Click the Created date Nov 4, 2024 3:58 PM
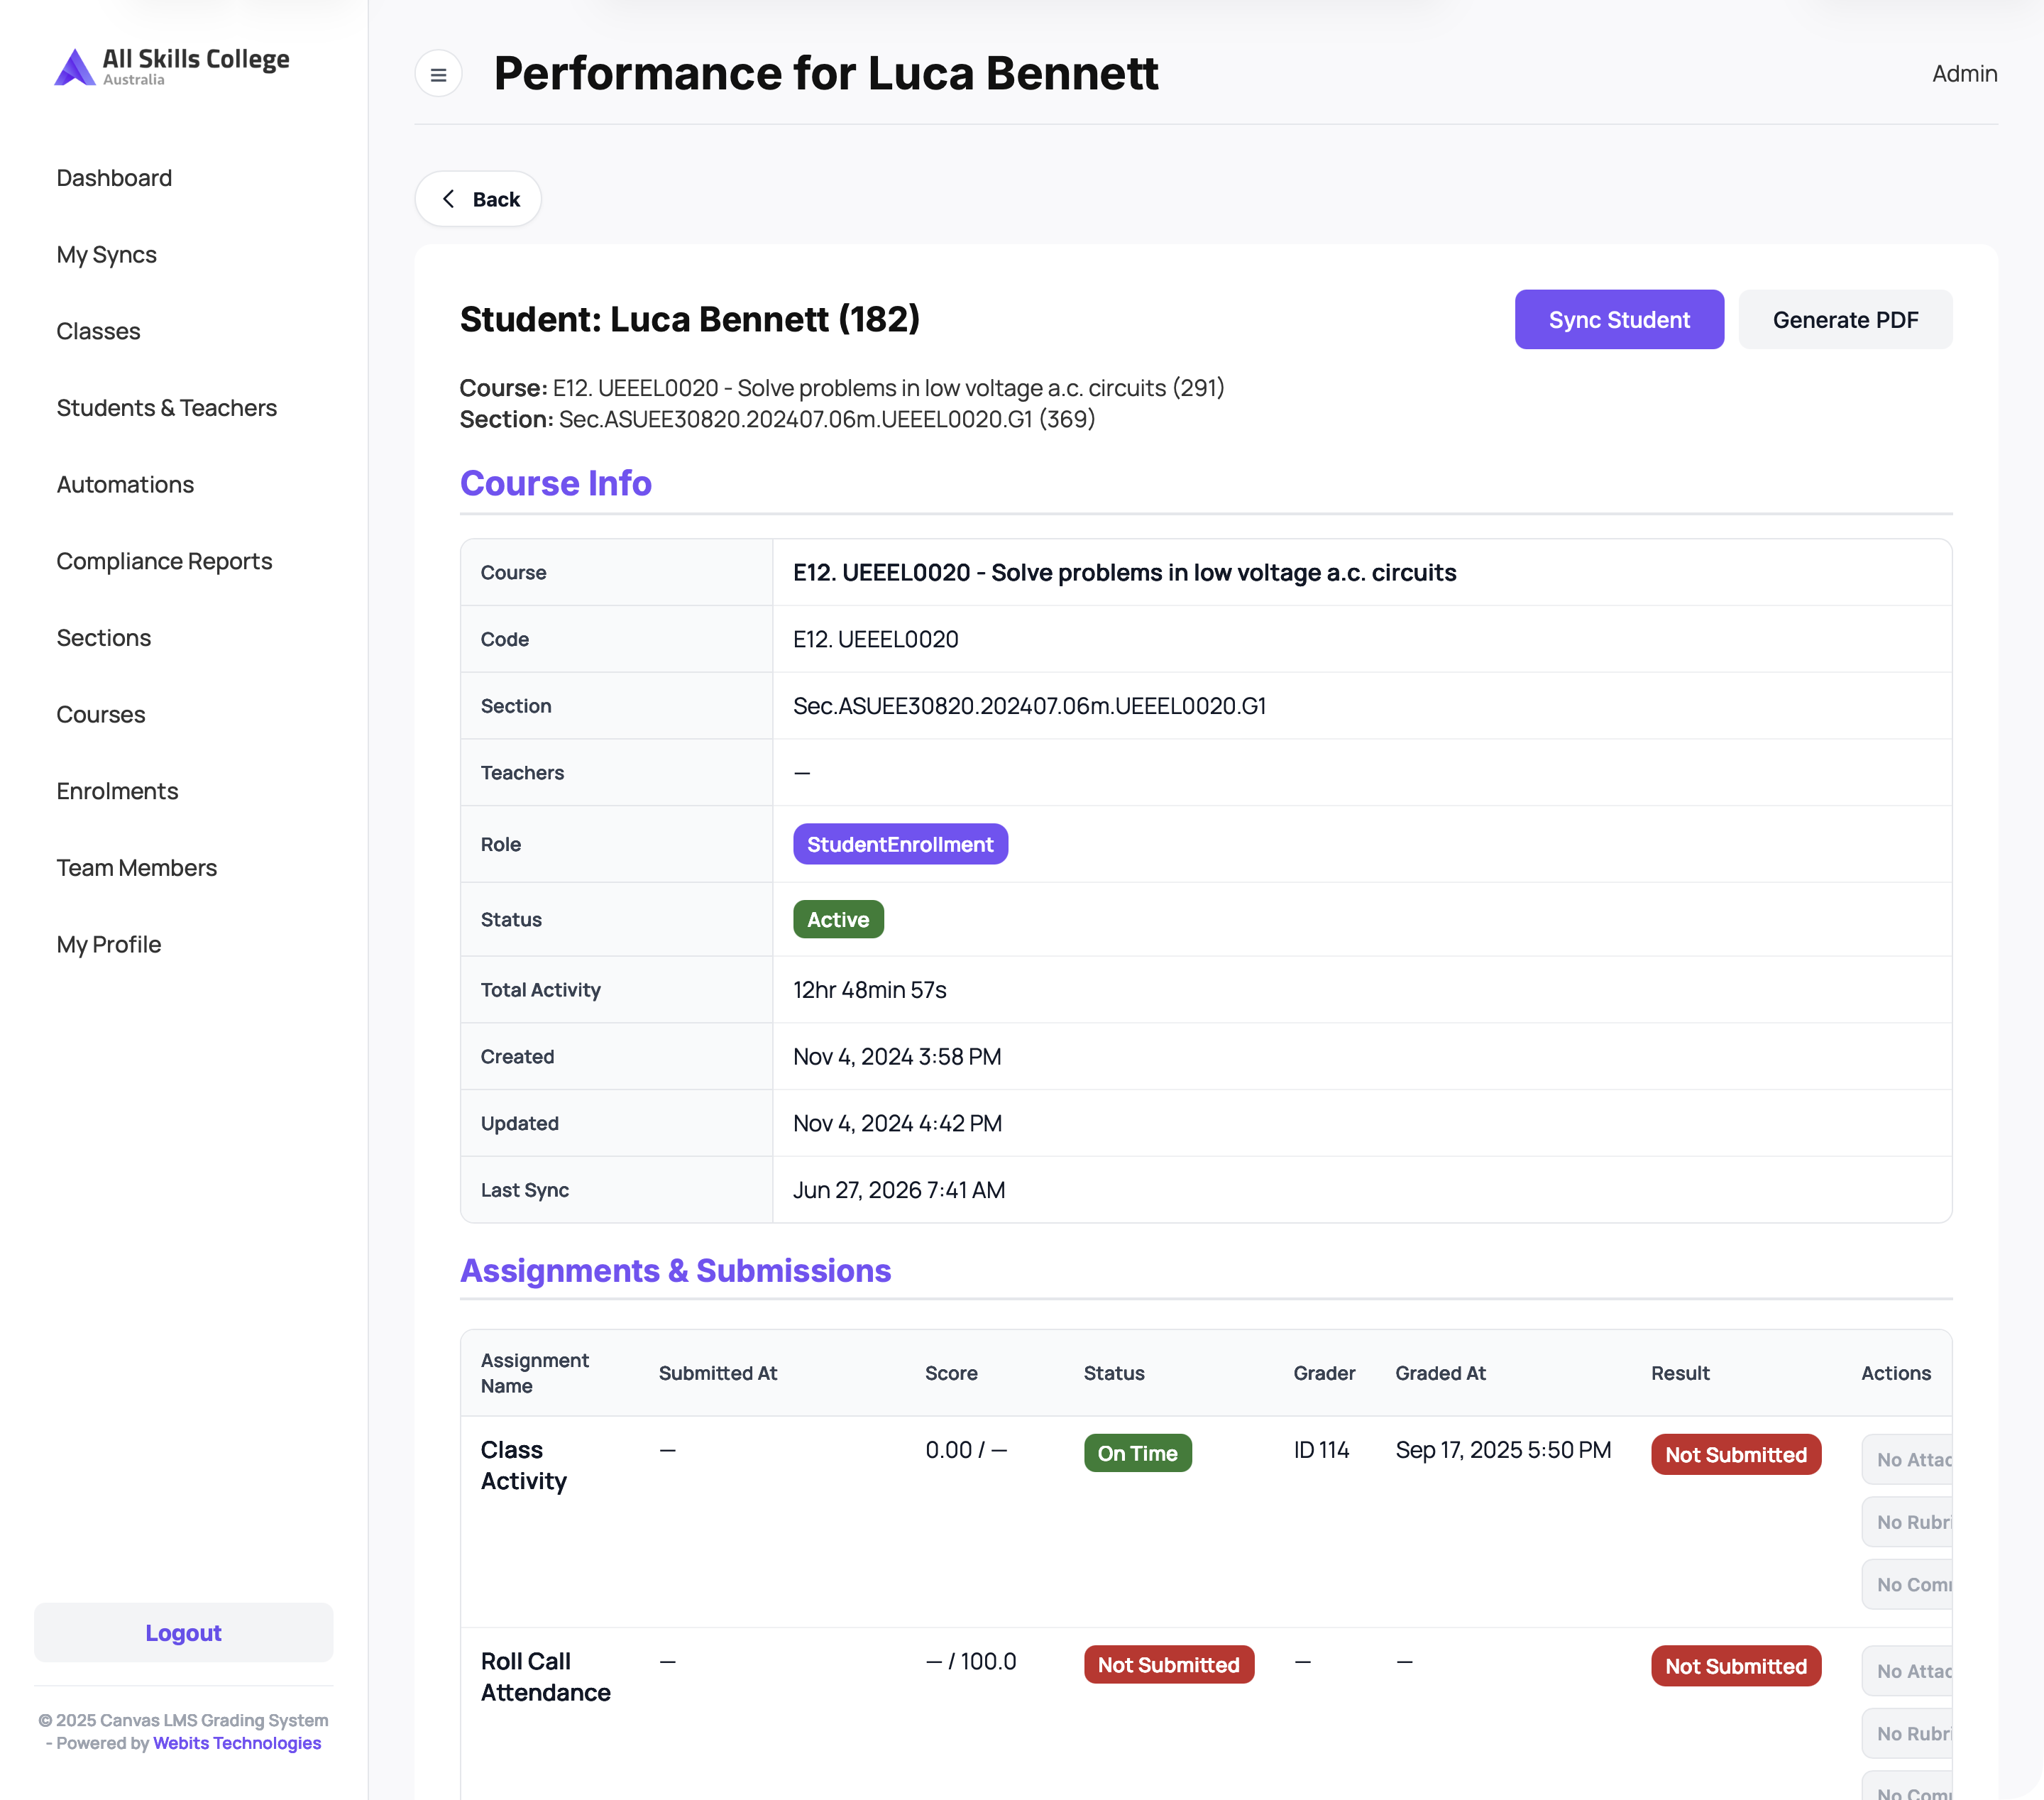Image resolution: width=2044 pixels, height=1800 pixels. point(897,1057)
